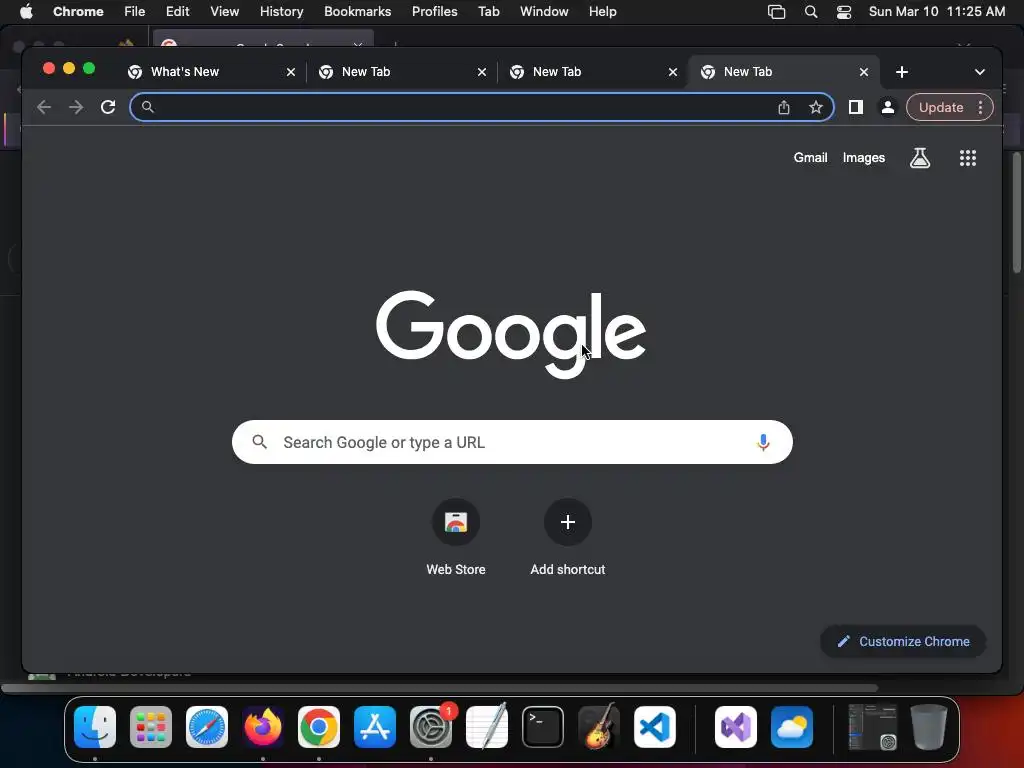This screenshot has width=1024, height=768.
Task: Close the What's New tab
Action: (x=291, y=72)
